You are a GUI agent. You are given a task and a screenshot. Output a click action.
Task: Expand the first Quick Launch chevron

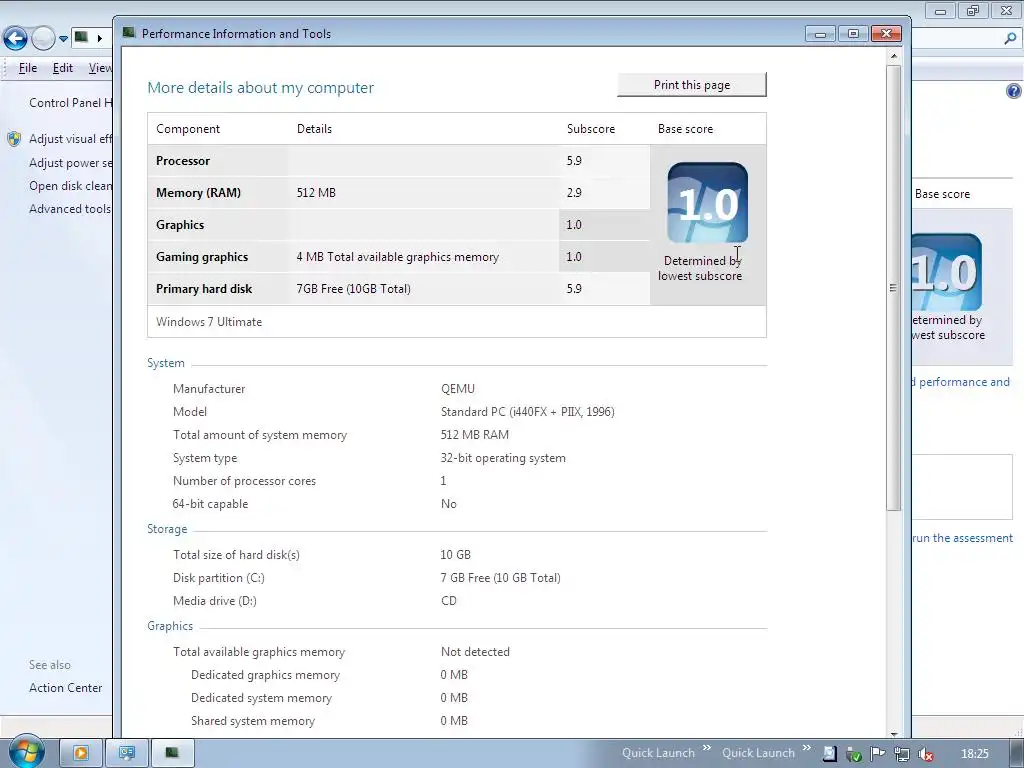707,748
